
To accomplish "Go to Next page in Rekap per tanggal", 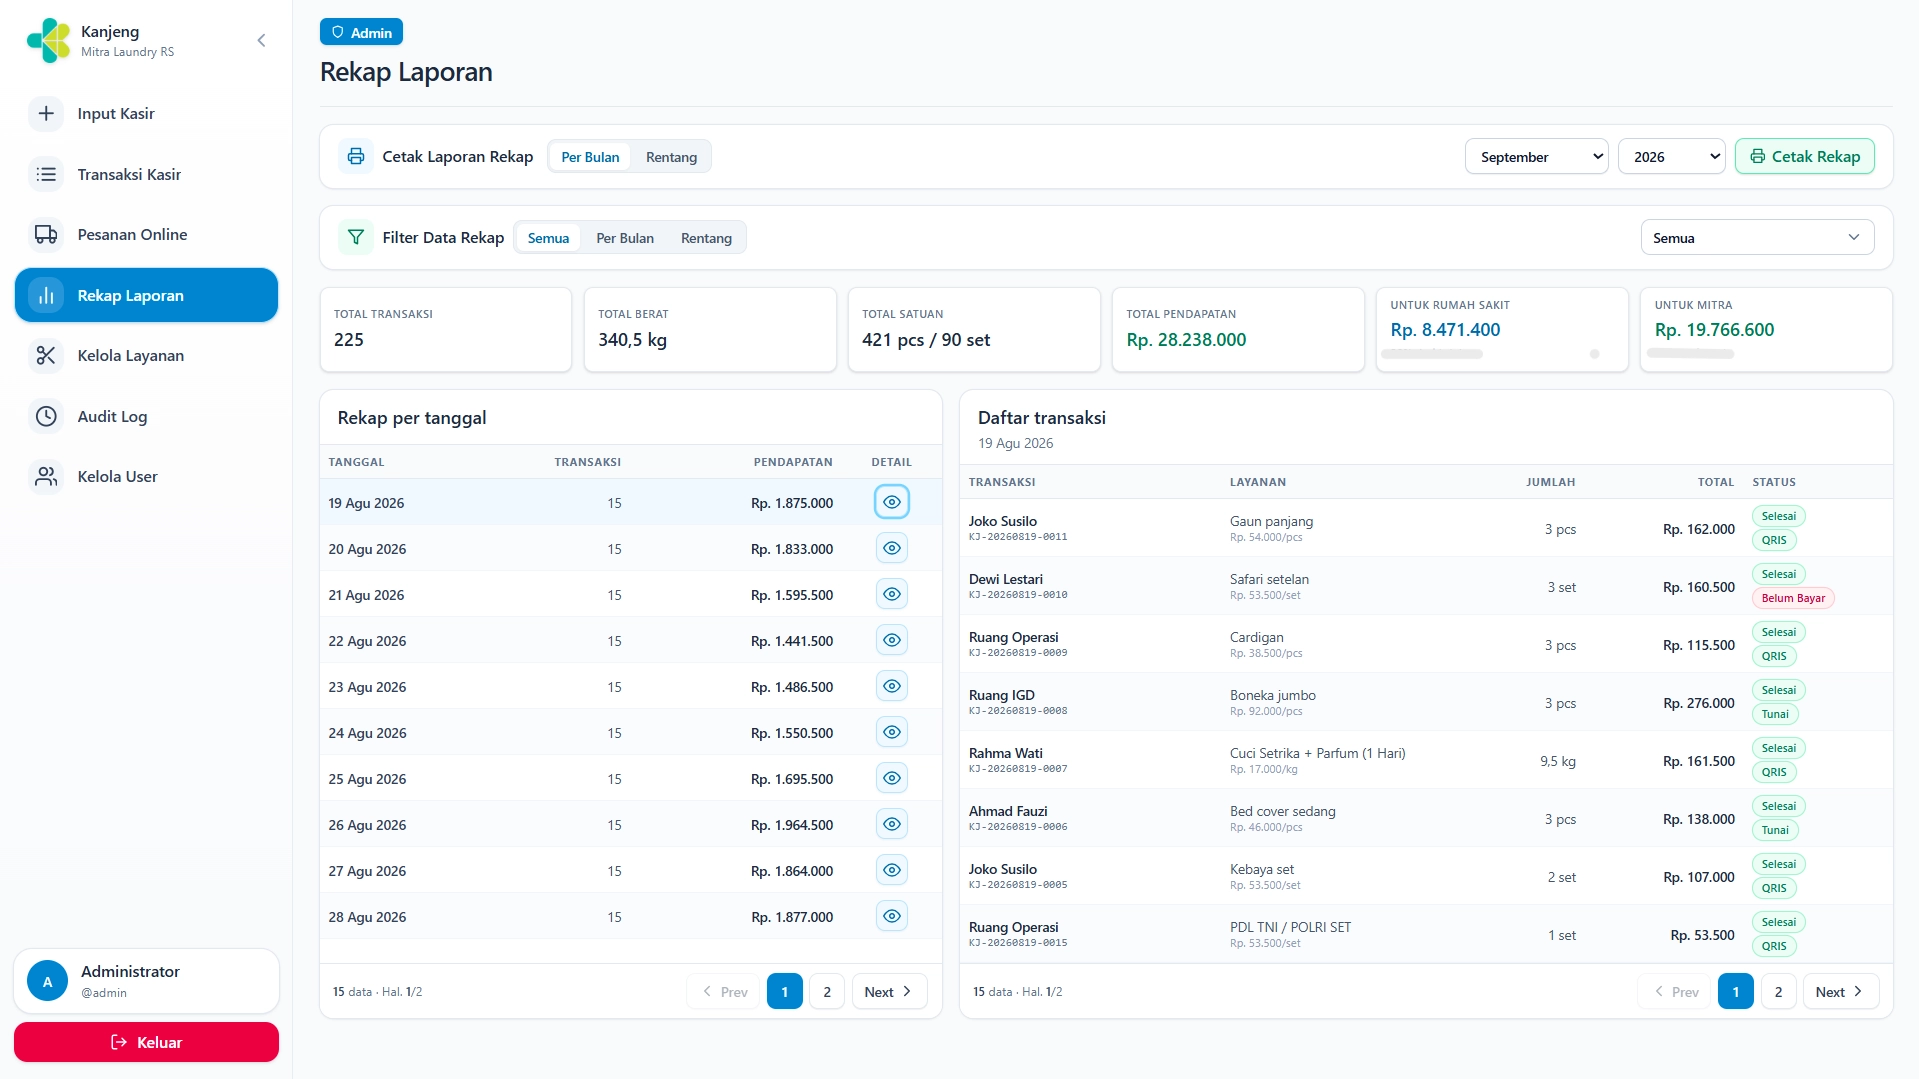I will (x=889, y=992).
